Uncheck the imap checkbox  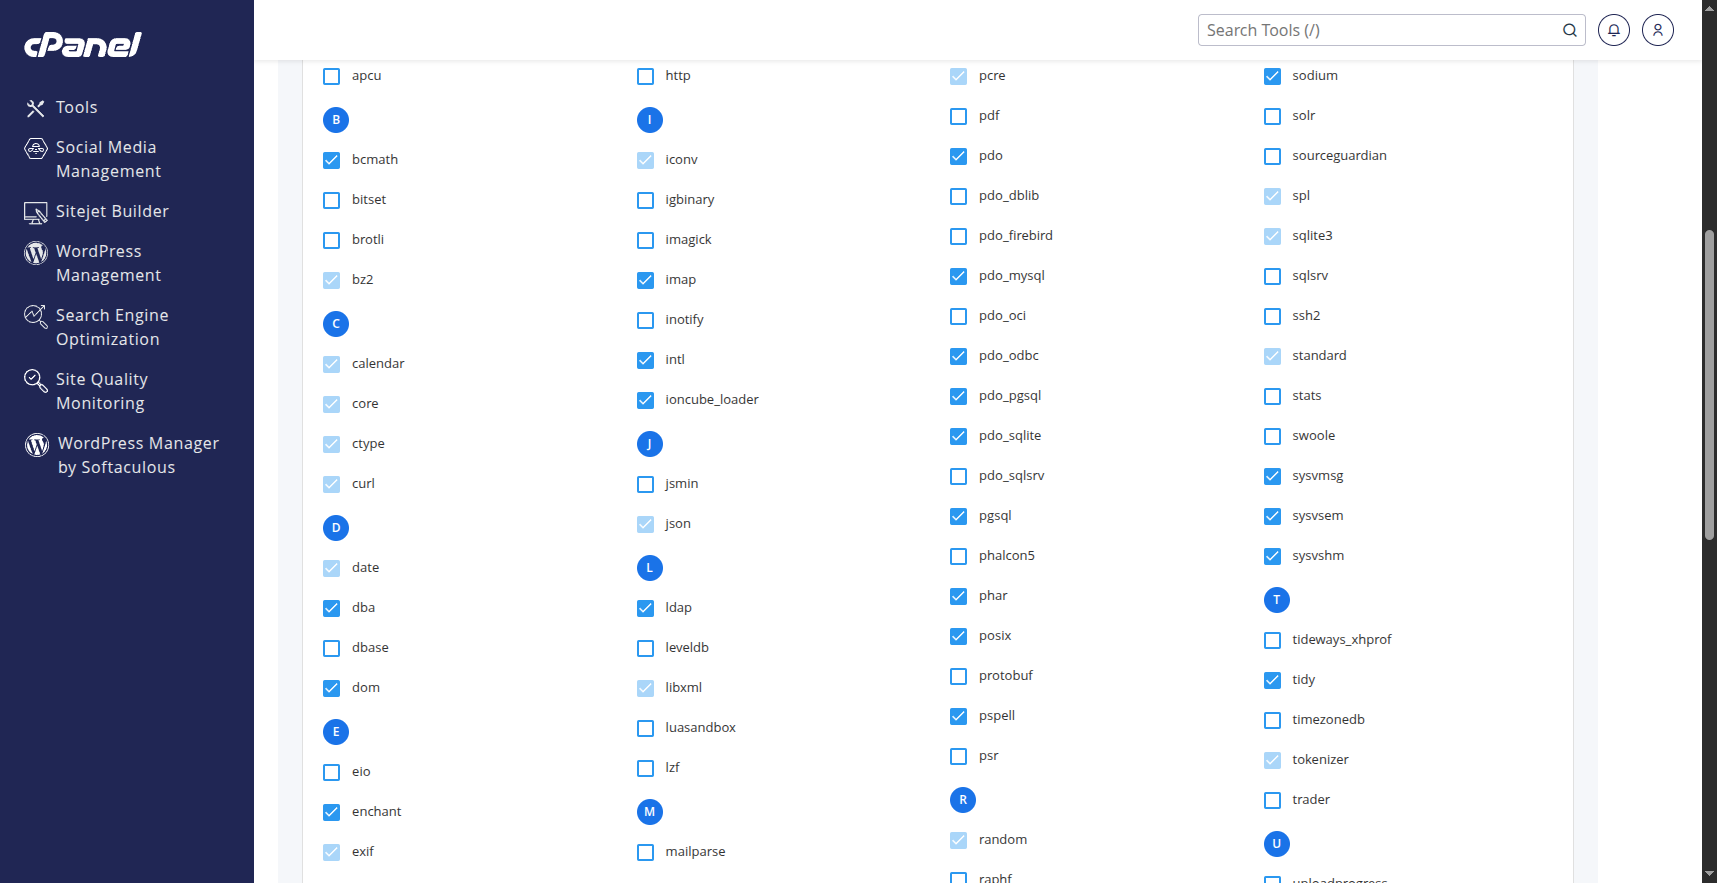646,280
